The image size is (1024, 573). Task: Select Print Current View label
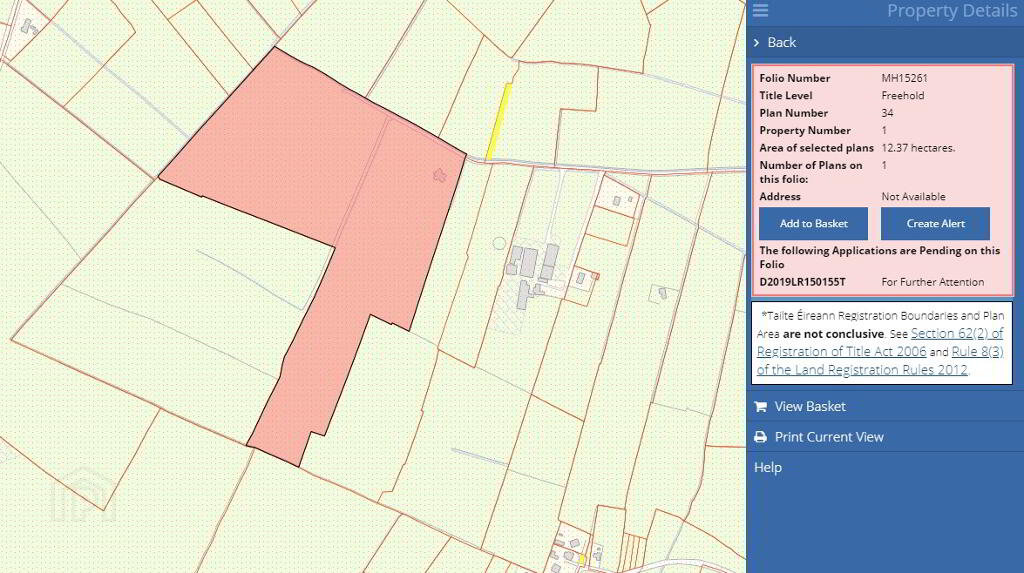pyautogui.click(x=829, y=437)
